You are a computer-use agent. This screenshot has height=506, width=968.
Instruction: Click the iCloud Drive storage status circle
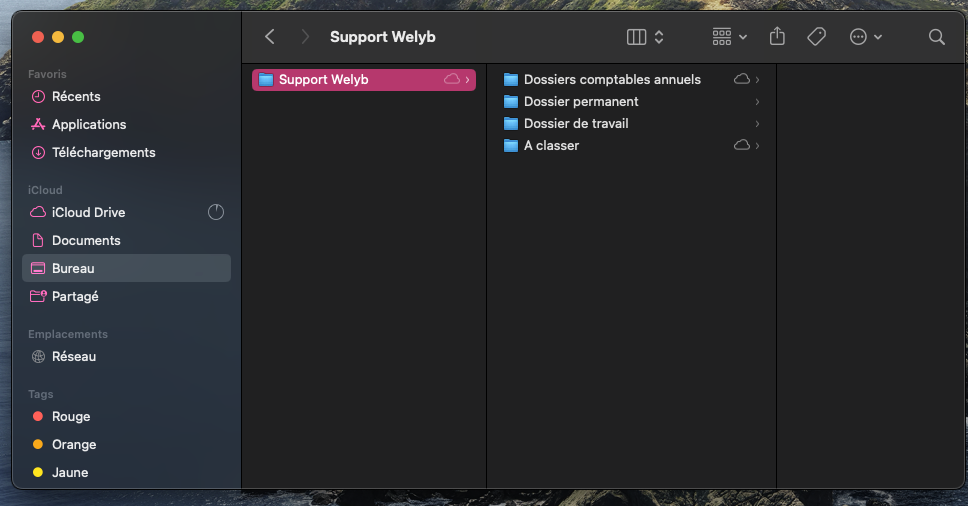(215, 212)
